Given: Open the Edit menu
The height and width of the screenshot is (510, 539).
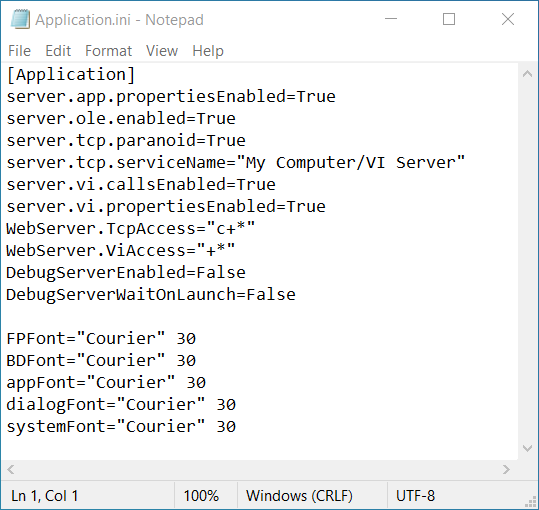Looking at the screenshot, I should point(58,51).
